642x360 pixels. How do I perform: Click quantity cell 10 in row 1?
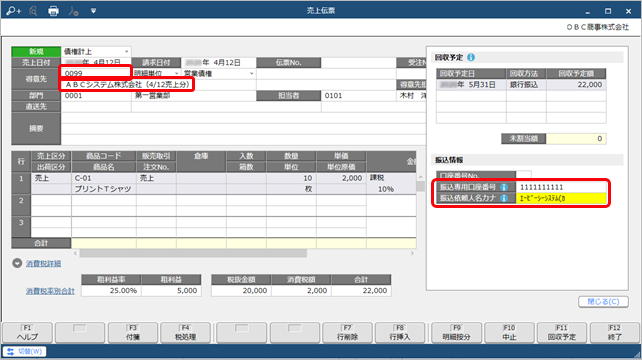pos(291,178)
